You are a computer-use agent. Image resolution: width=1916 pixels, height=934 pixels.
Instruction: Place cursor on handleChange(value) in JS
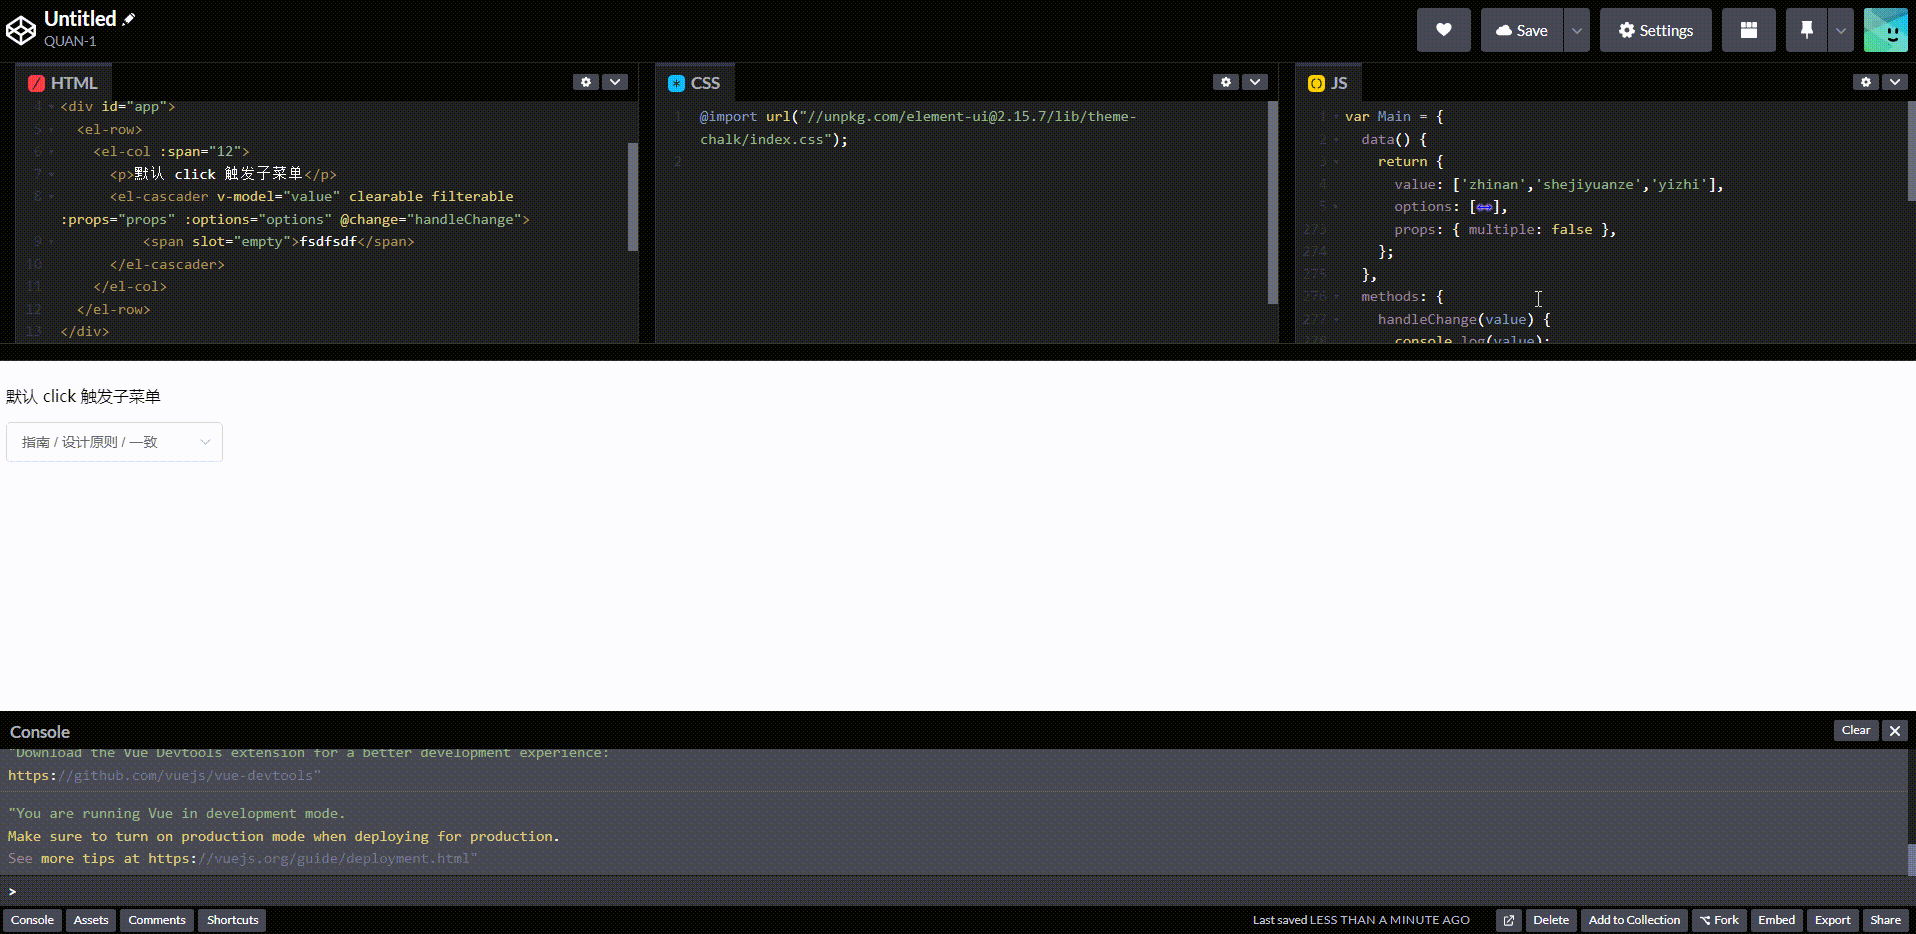(x=1464, y=320)
